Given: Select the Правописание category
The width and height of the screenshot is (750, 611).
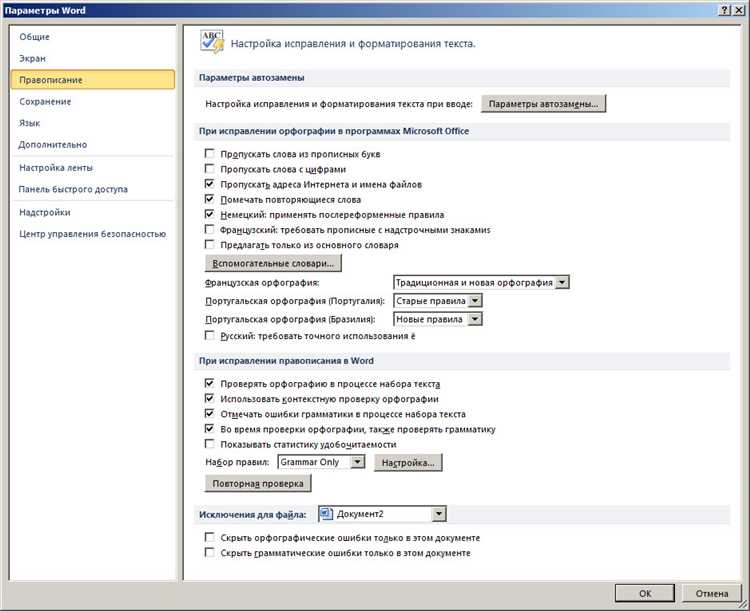Looking at the screenshot, I should tap(93, 79).
